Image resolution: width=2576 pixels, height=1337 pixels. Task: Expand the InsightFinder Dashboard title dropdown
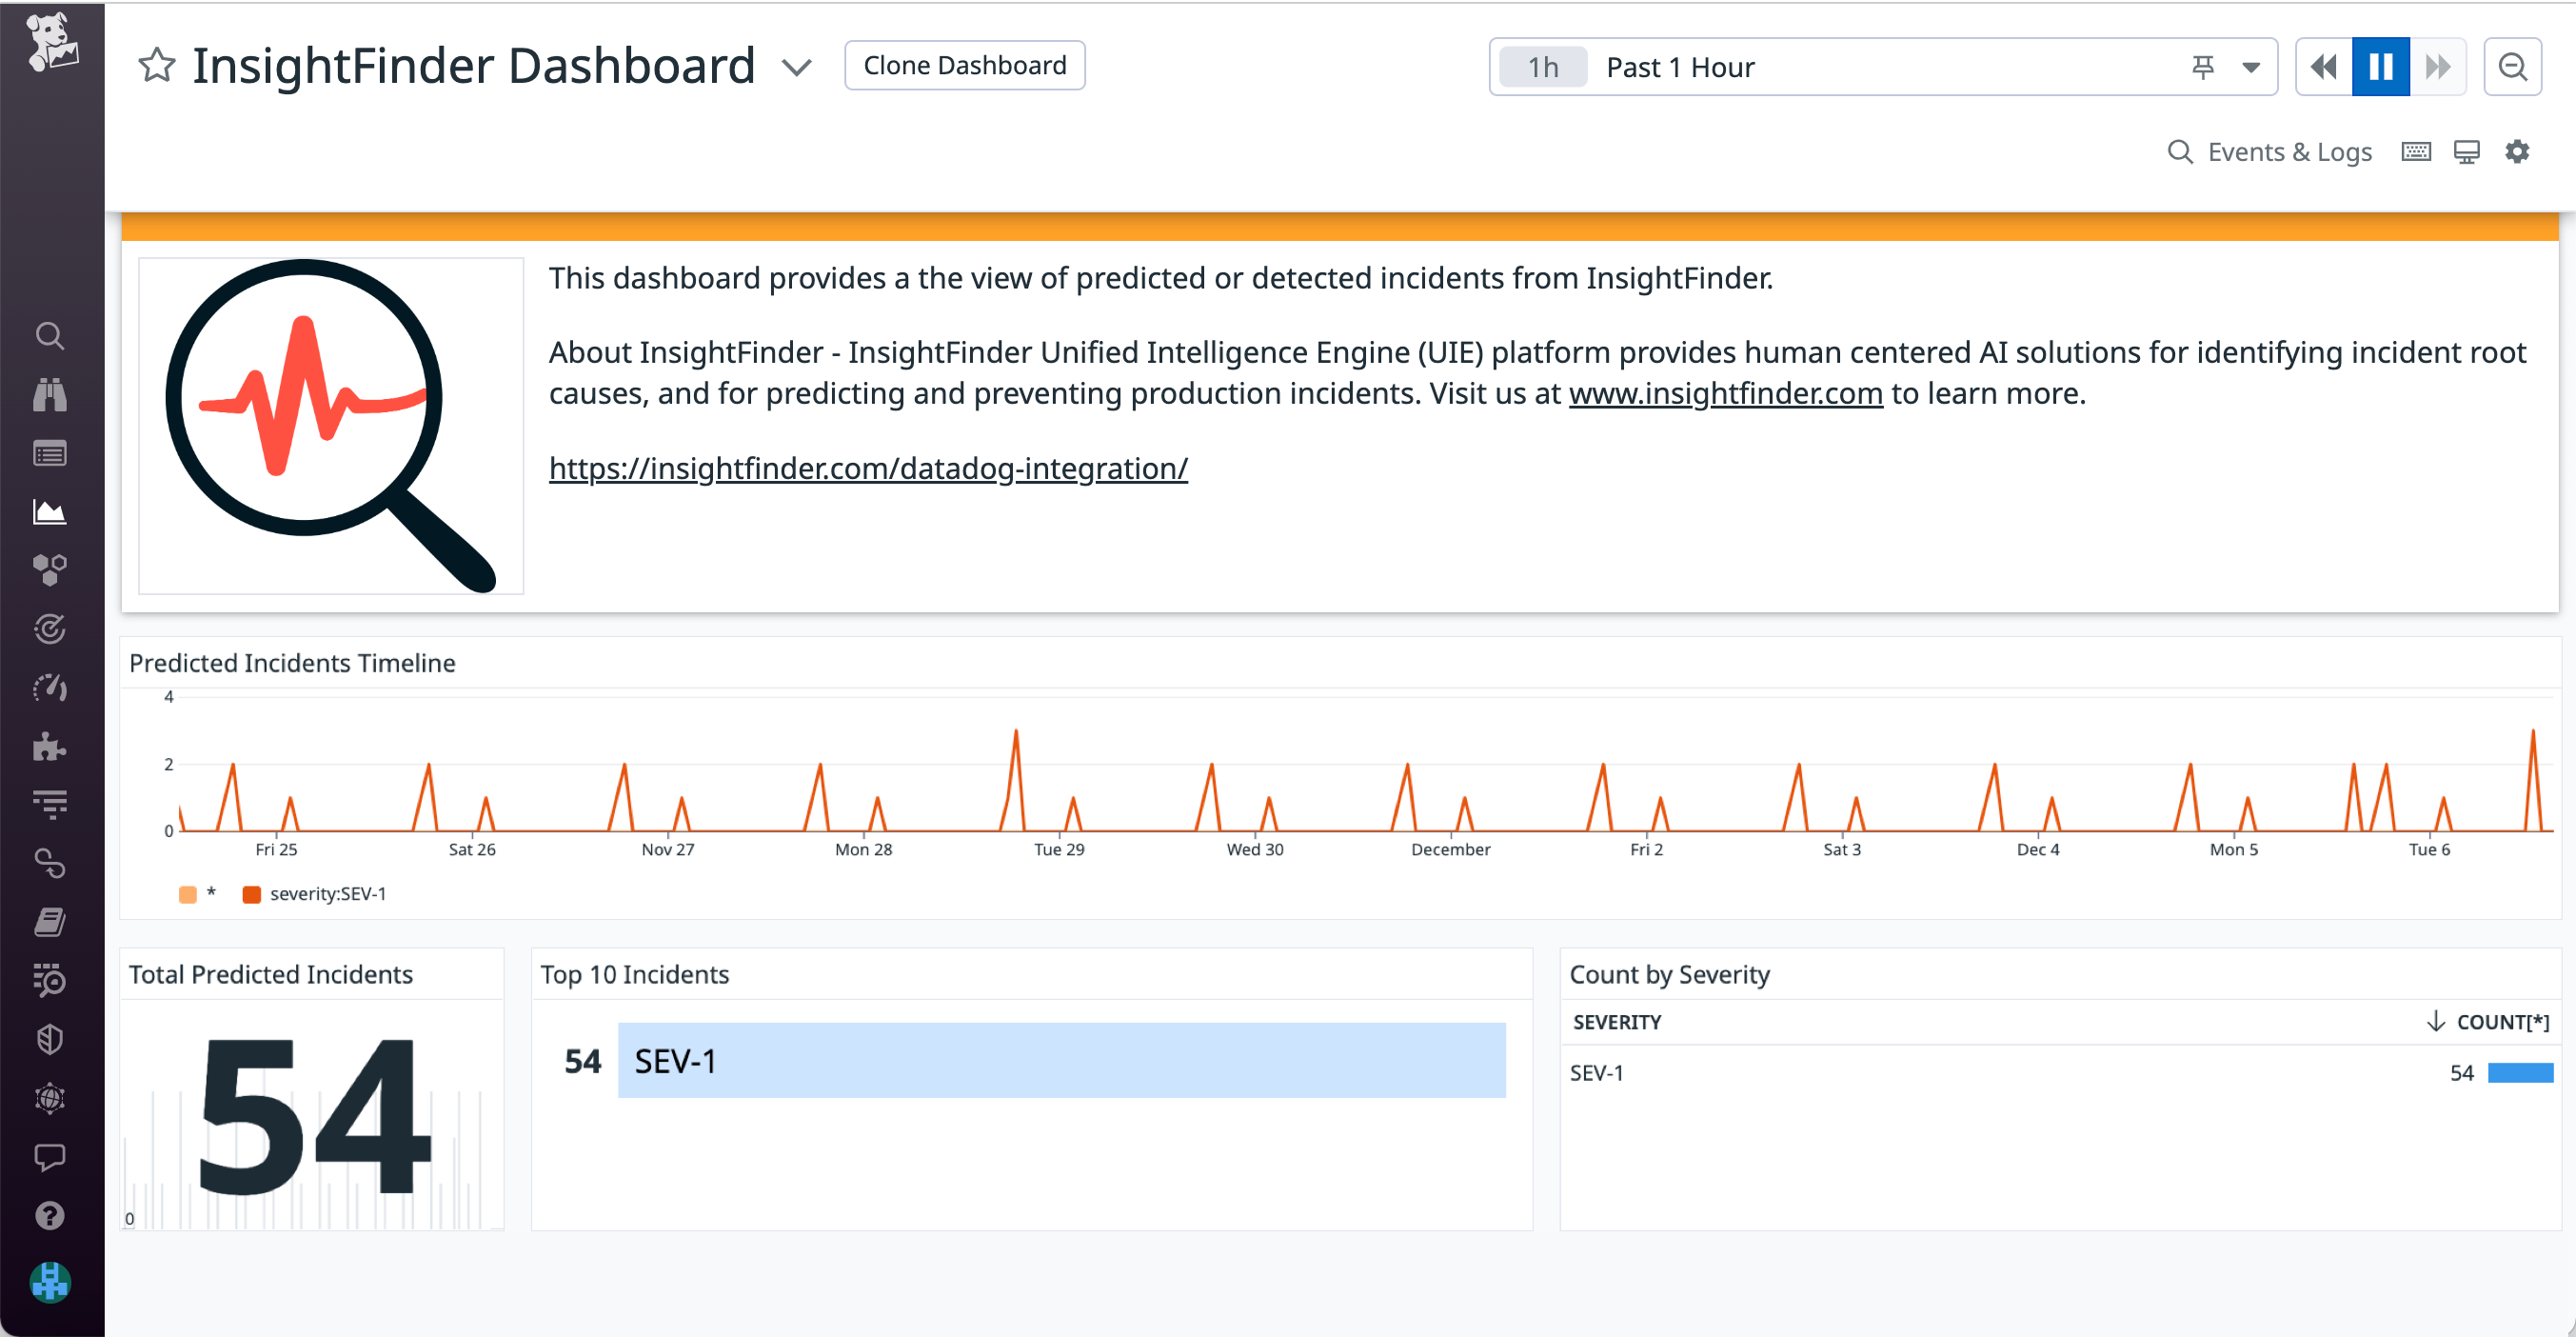(x=797, y=68)
